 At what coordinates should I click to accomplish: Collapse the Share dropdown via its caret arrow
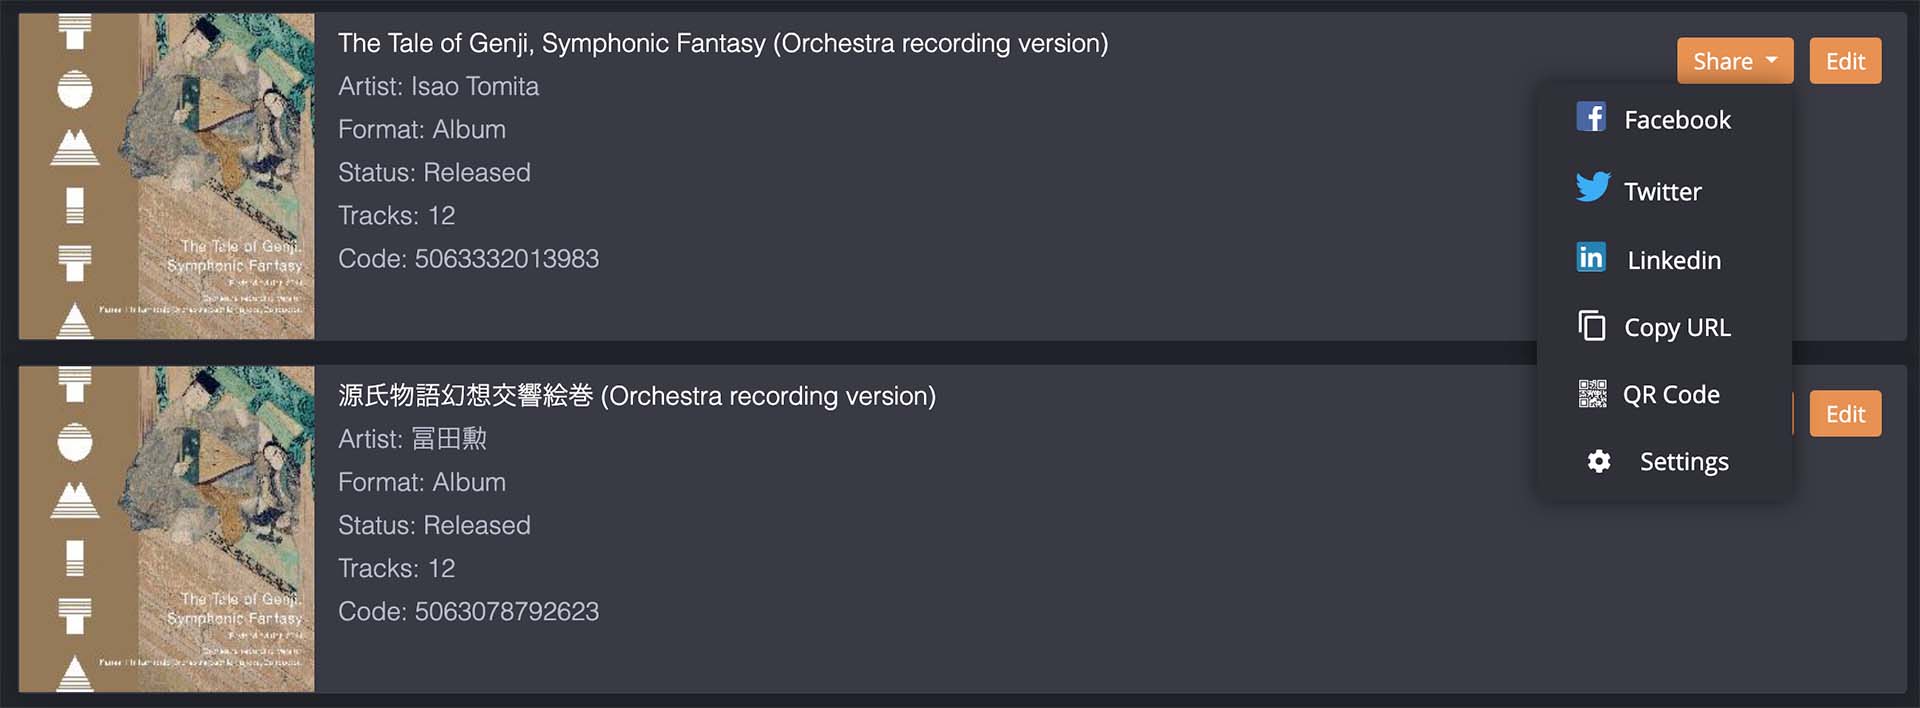[1772, 60]
